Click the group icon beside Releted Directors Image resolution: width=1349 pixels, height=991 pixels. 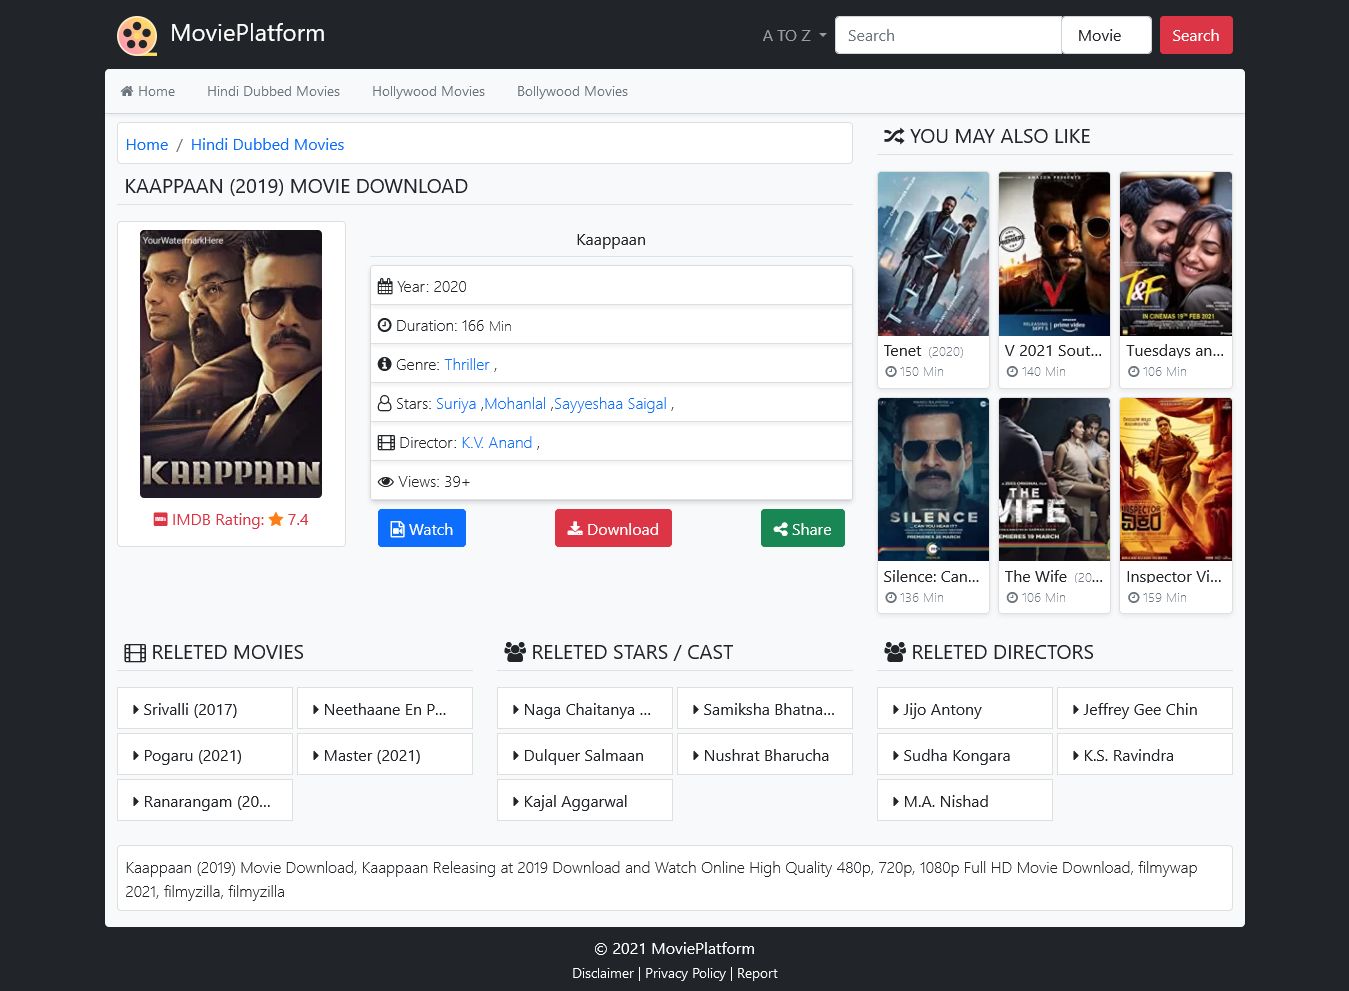pyautogui.click(x=895, y=653)
